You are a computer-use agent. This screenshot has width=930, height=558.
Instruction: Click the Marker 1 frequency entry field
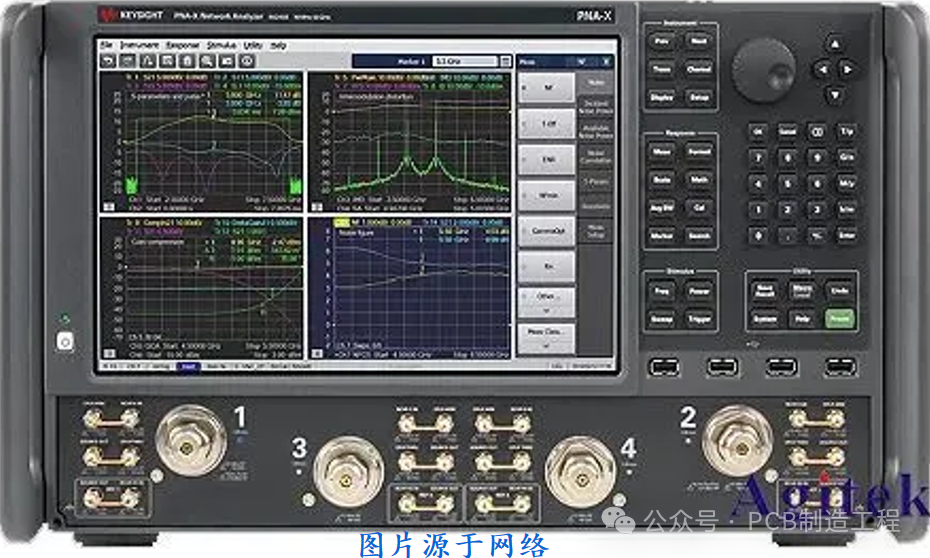pos(464,61)
